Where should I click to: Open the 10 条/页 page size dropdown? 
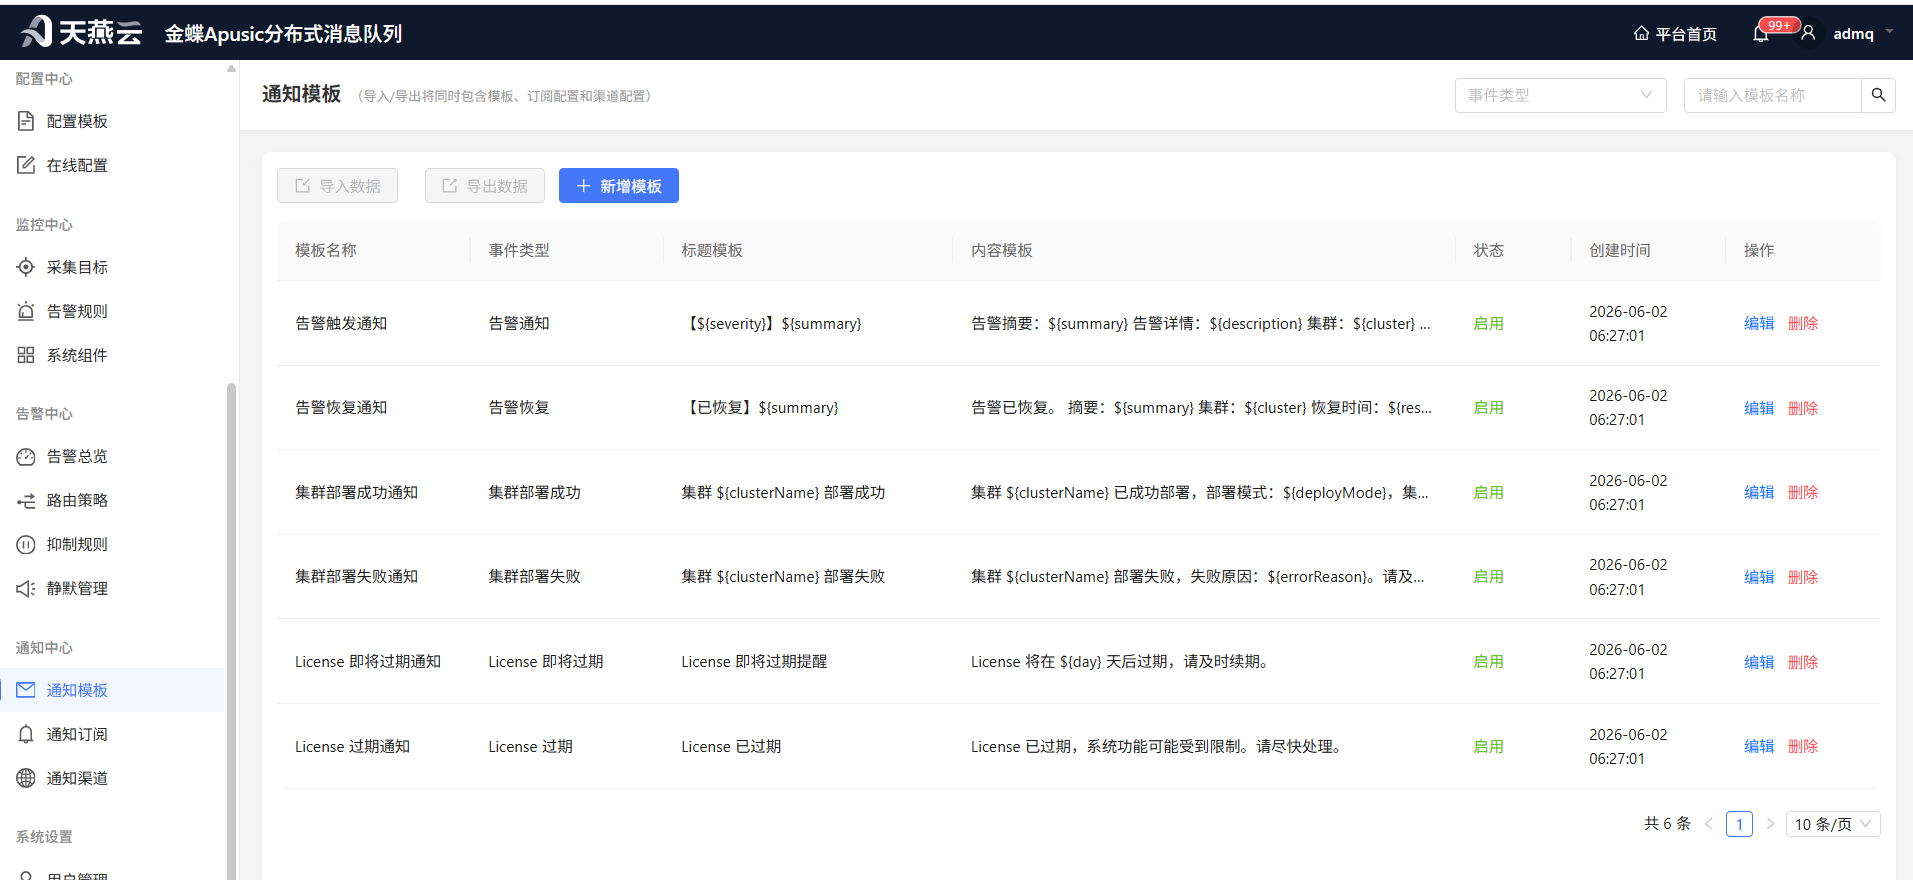coord(1833,824)
